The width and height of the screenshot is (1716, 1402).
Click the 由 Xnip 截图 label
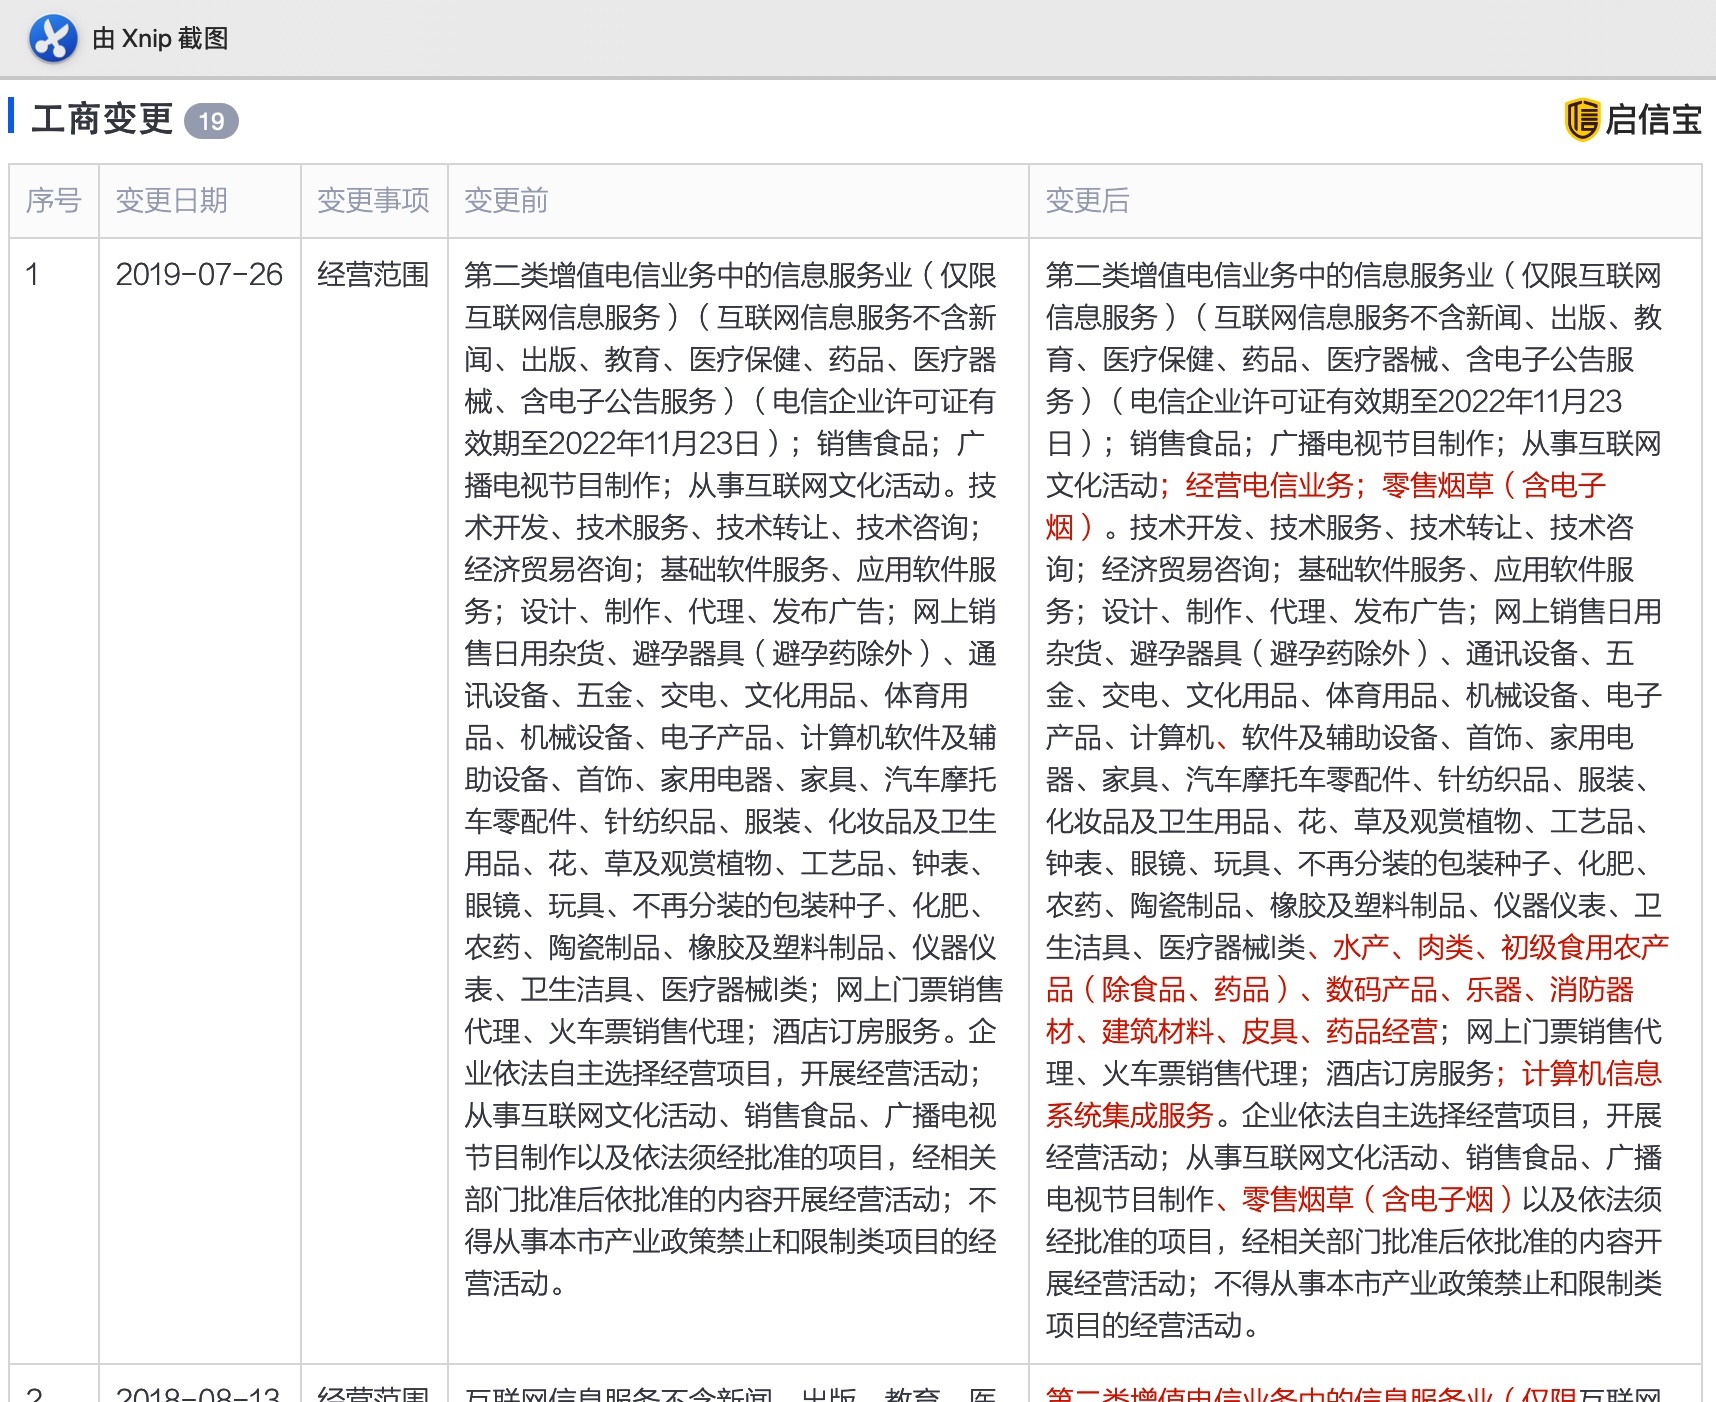point(160,39)
